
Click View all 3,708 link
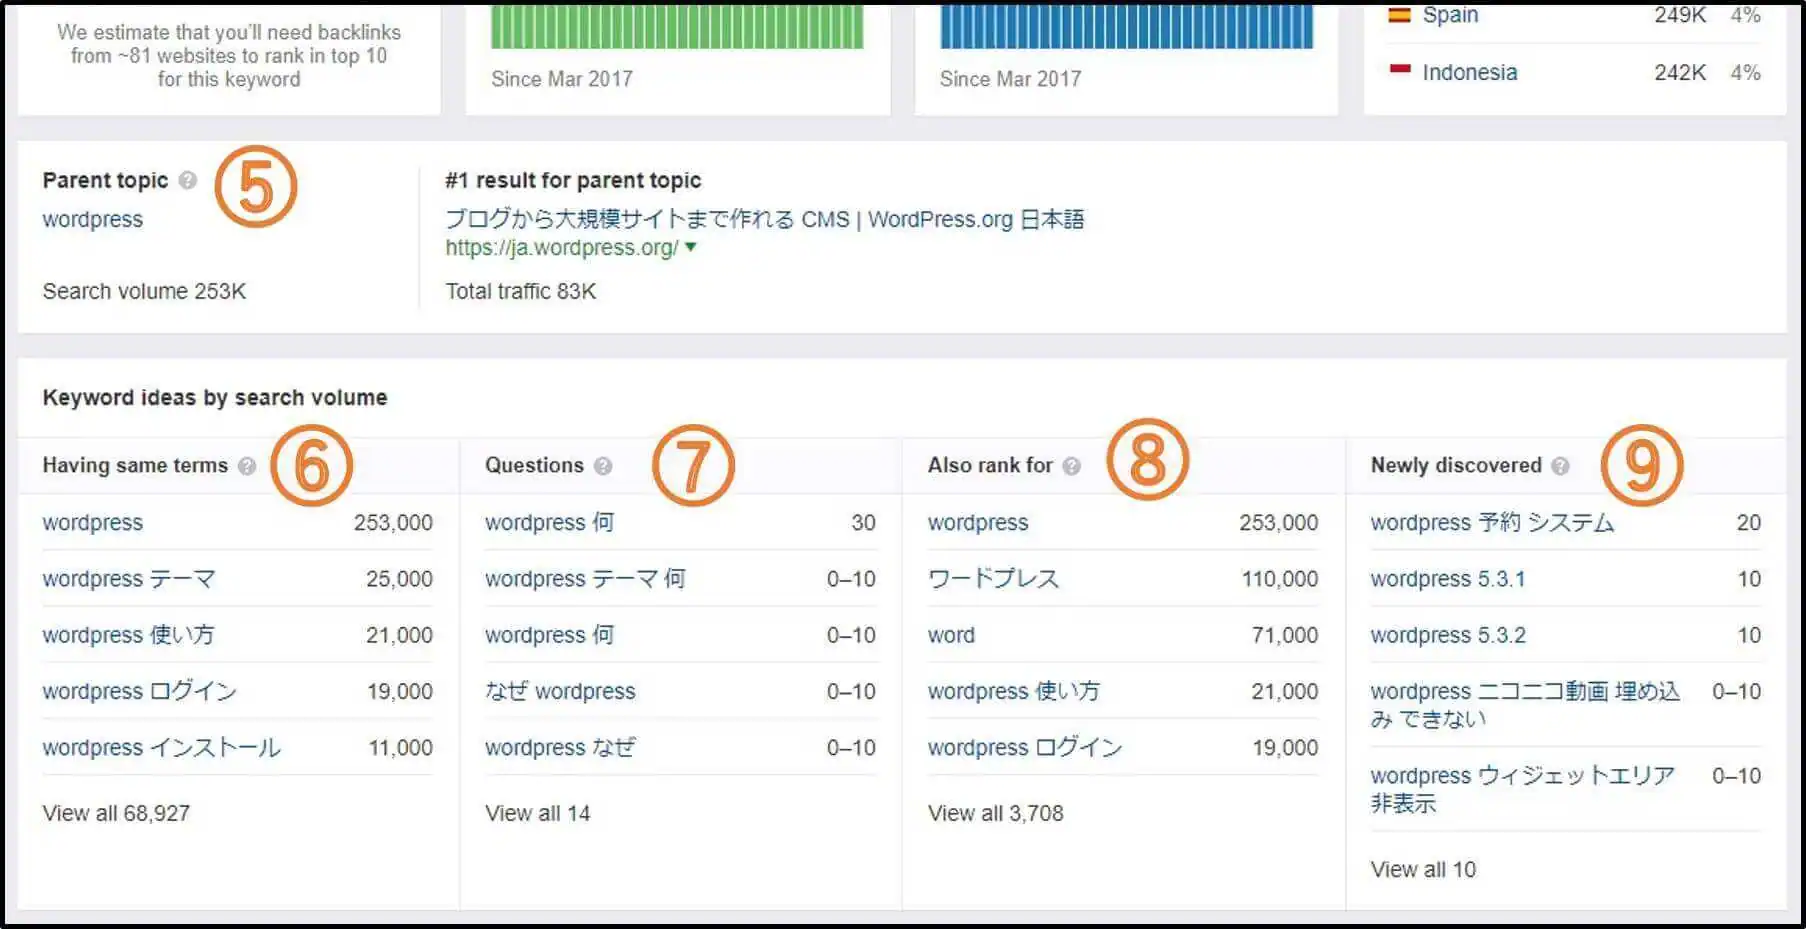(x=996, y=813)
